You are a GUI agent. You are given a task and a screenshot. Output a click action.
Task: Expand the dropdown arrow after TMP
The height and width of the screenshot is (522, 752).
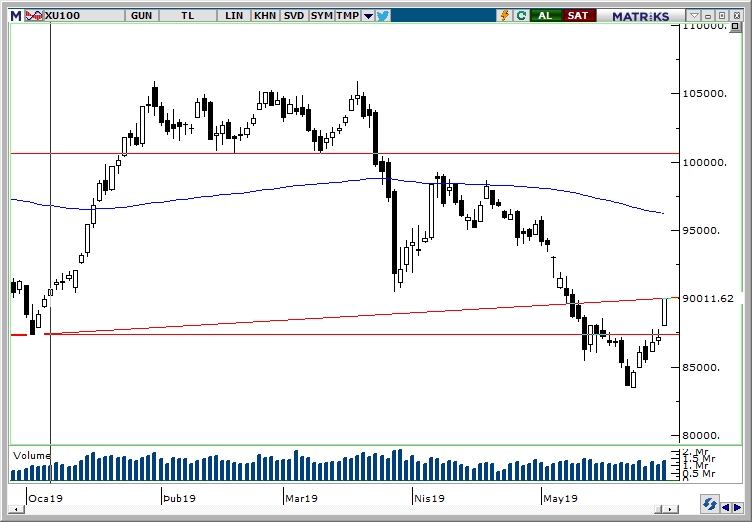[x=368, y=16]
